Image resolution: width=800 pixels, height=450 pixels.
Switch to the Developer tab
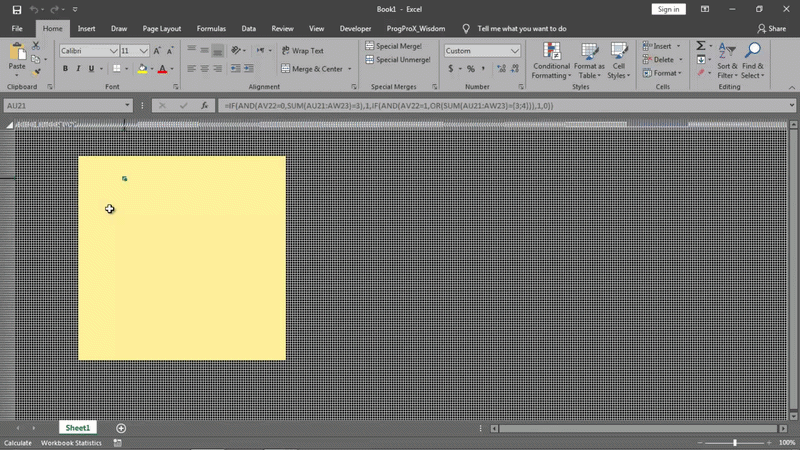(x=355, y=29)
